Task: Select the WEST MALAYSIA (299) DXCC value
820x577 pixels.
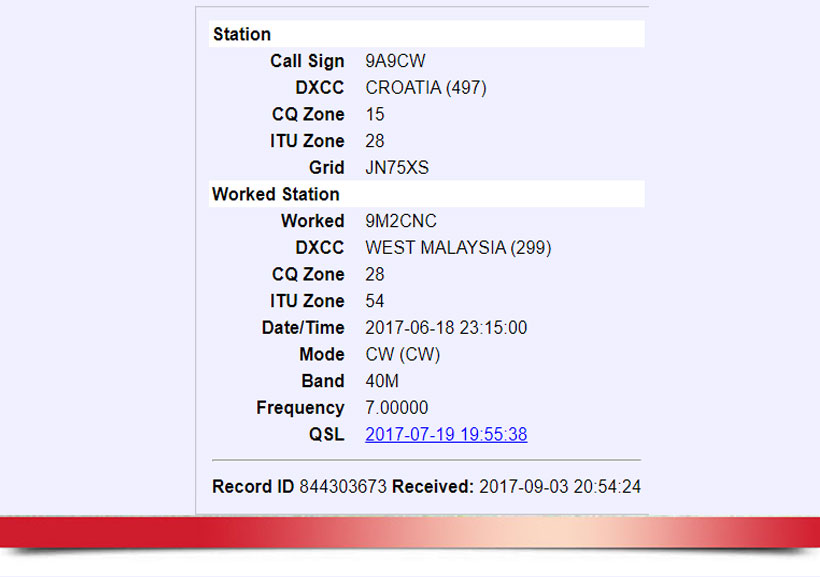Action: coord(458,248)
